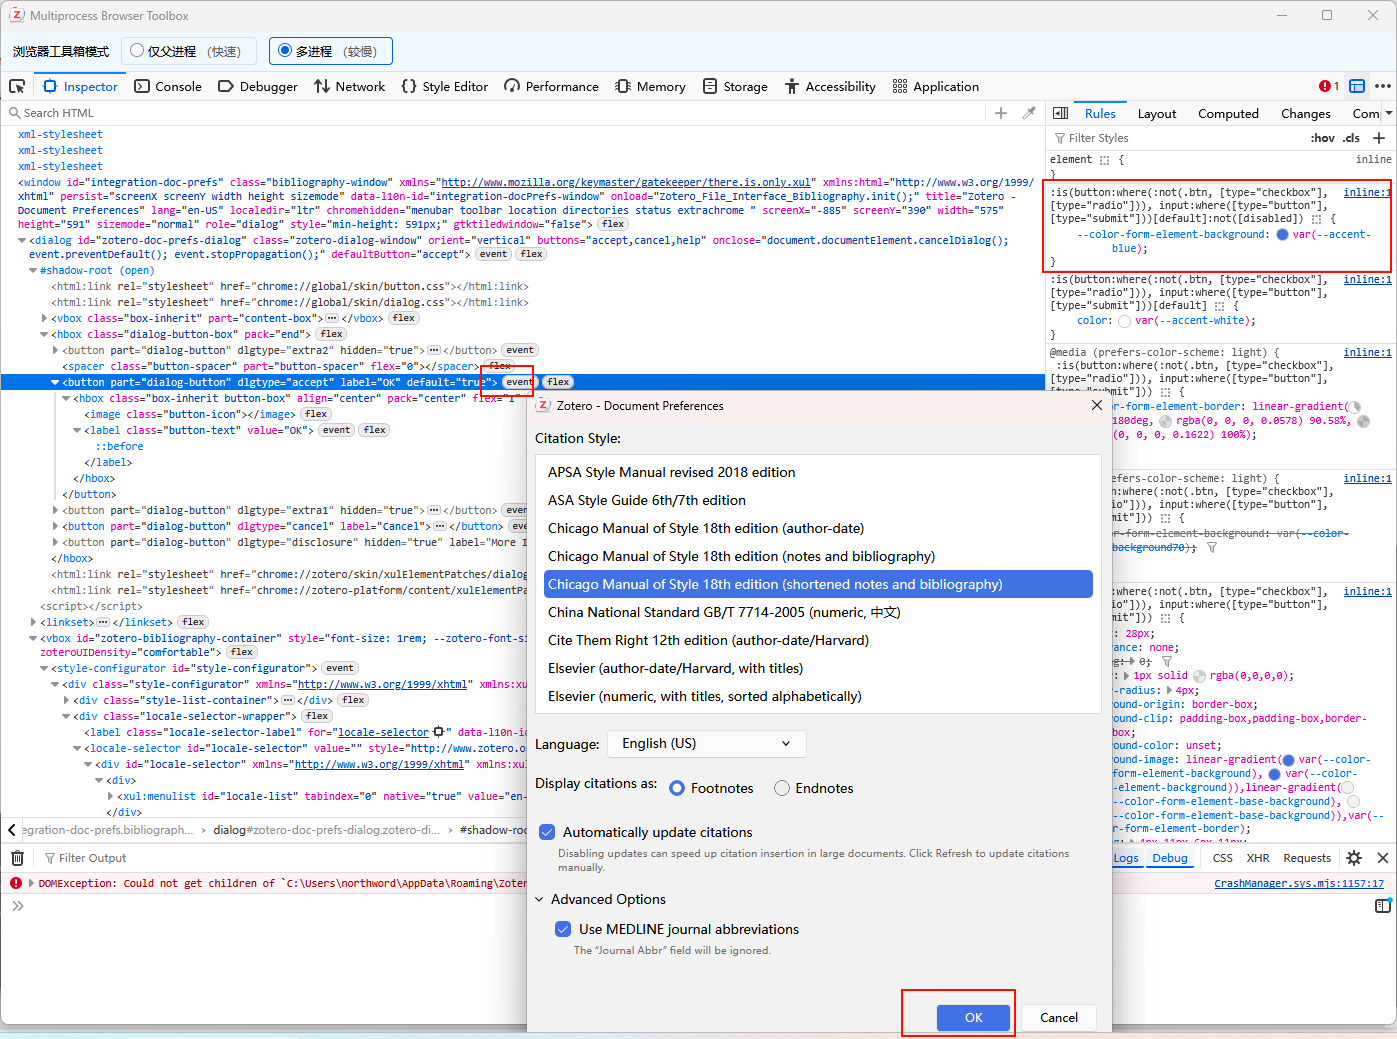Viewport: 1397px width, 1039px height.
Task: Collapse the #shadow-root (open) node
Action: tap(33, 270)
